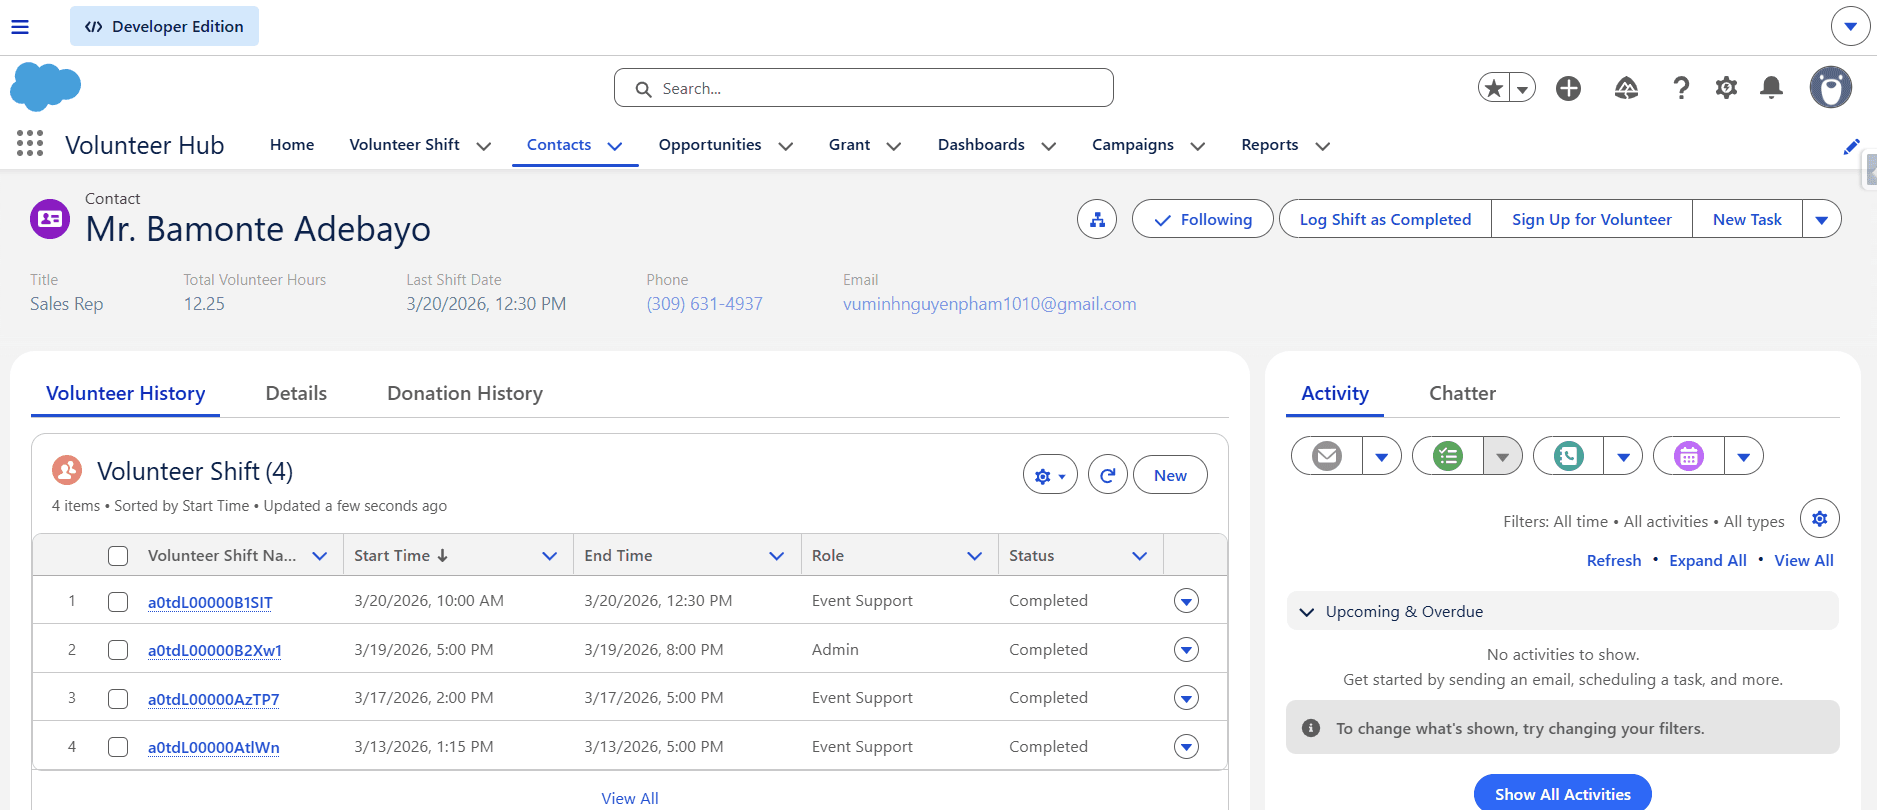Image resolution: width=1877 pixels, height=810 pixels.
Task: Switch to the Details tab
Action: [x=296, y=393]
